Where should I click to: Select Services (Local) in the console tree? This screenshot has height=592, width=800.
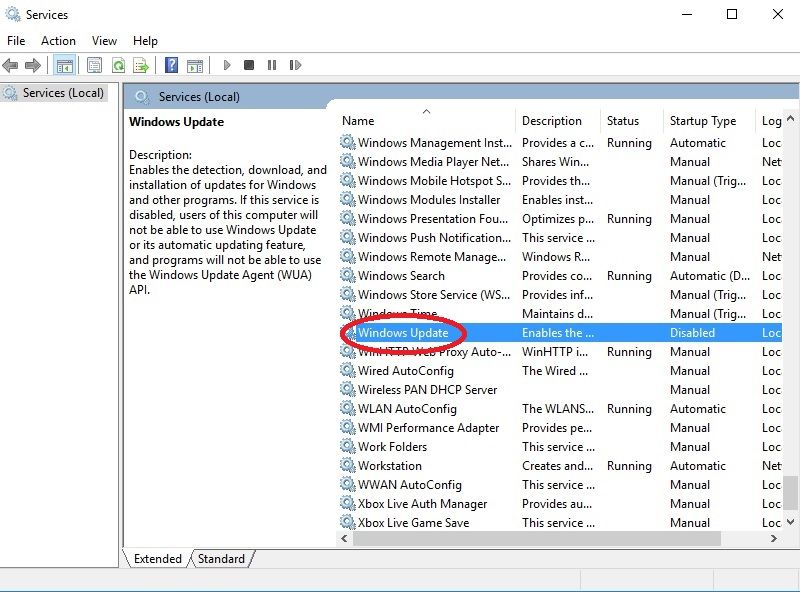coord(63,93)
